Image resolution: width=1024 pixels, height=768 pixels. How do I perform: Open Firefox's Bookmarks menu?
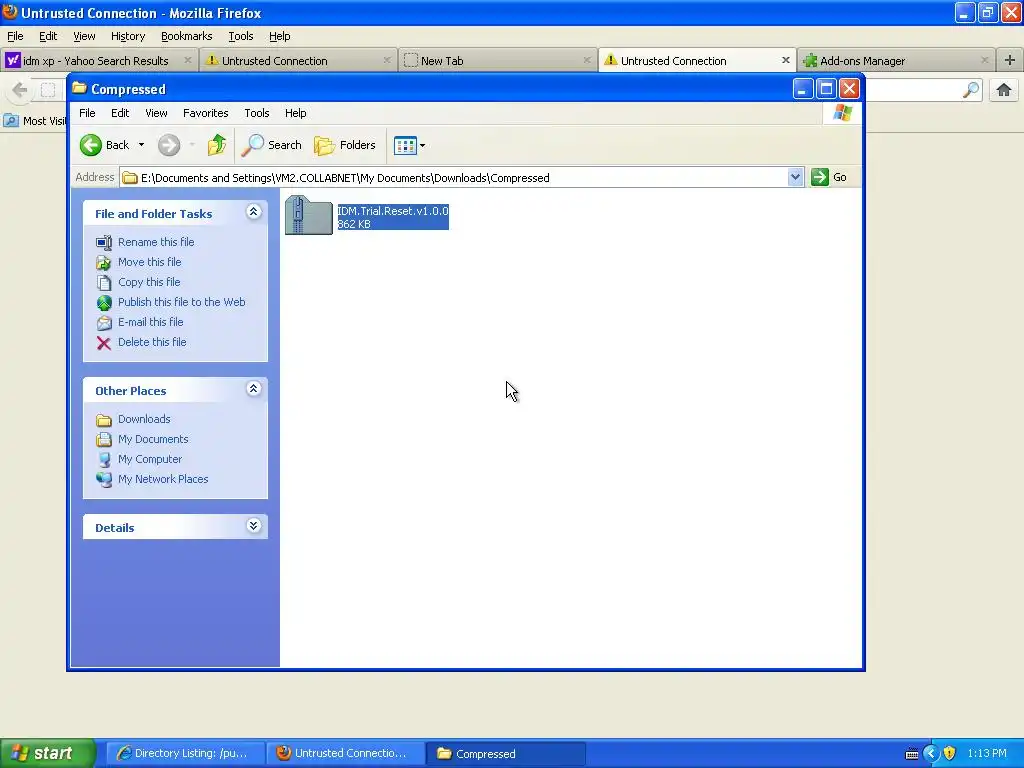(187, 36)
